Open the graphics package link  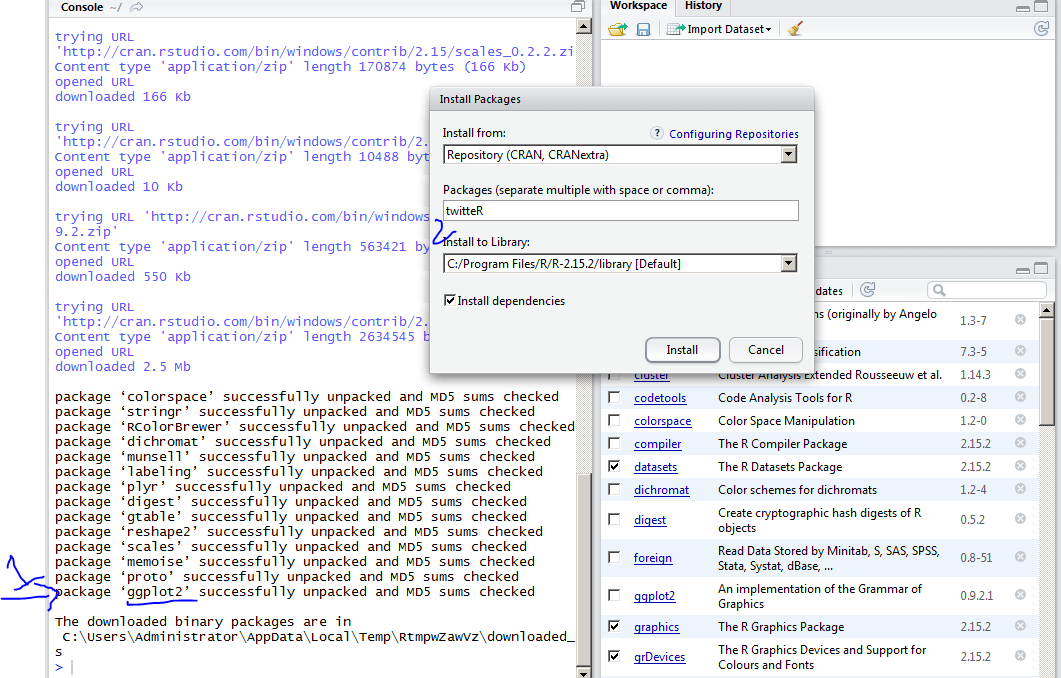click(x=656, y=627)
